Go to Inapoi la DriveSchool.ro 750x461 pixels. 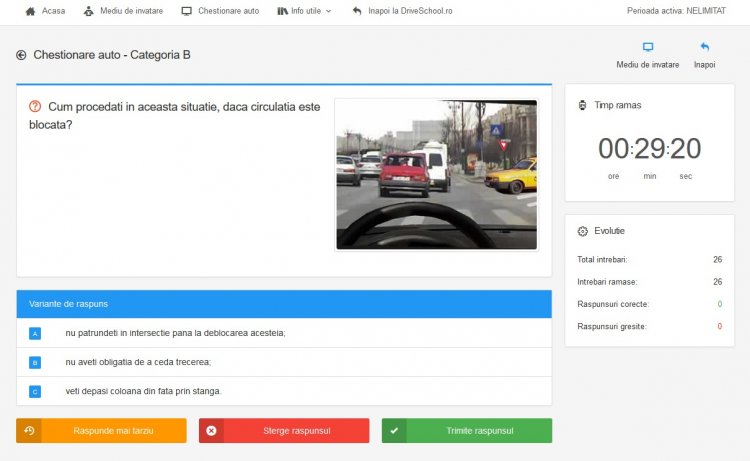(x=402, y=11)
